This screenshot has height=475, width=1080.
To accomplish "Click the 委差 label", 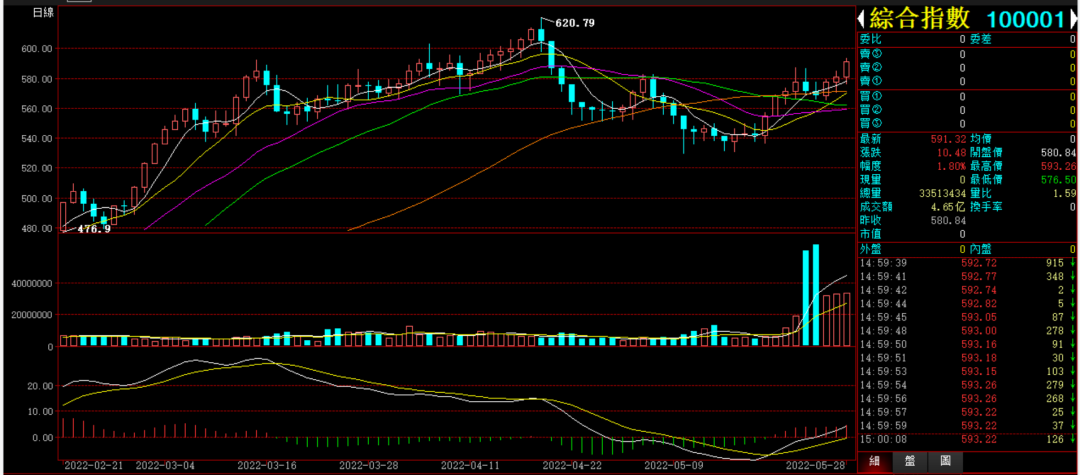I will point(981,39).
